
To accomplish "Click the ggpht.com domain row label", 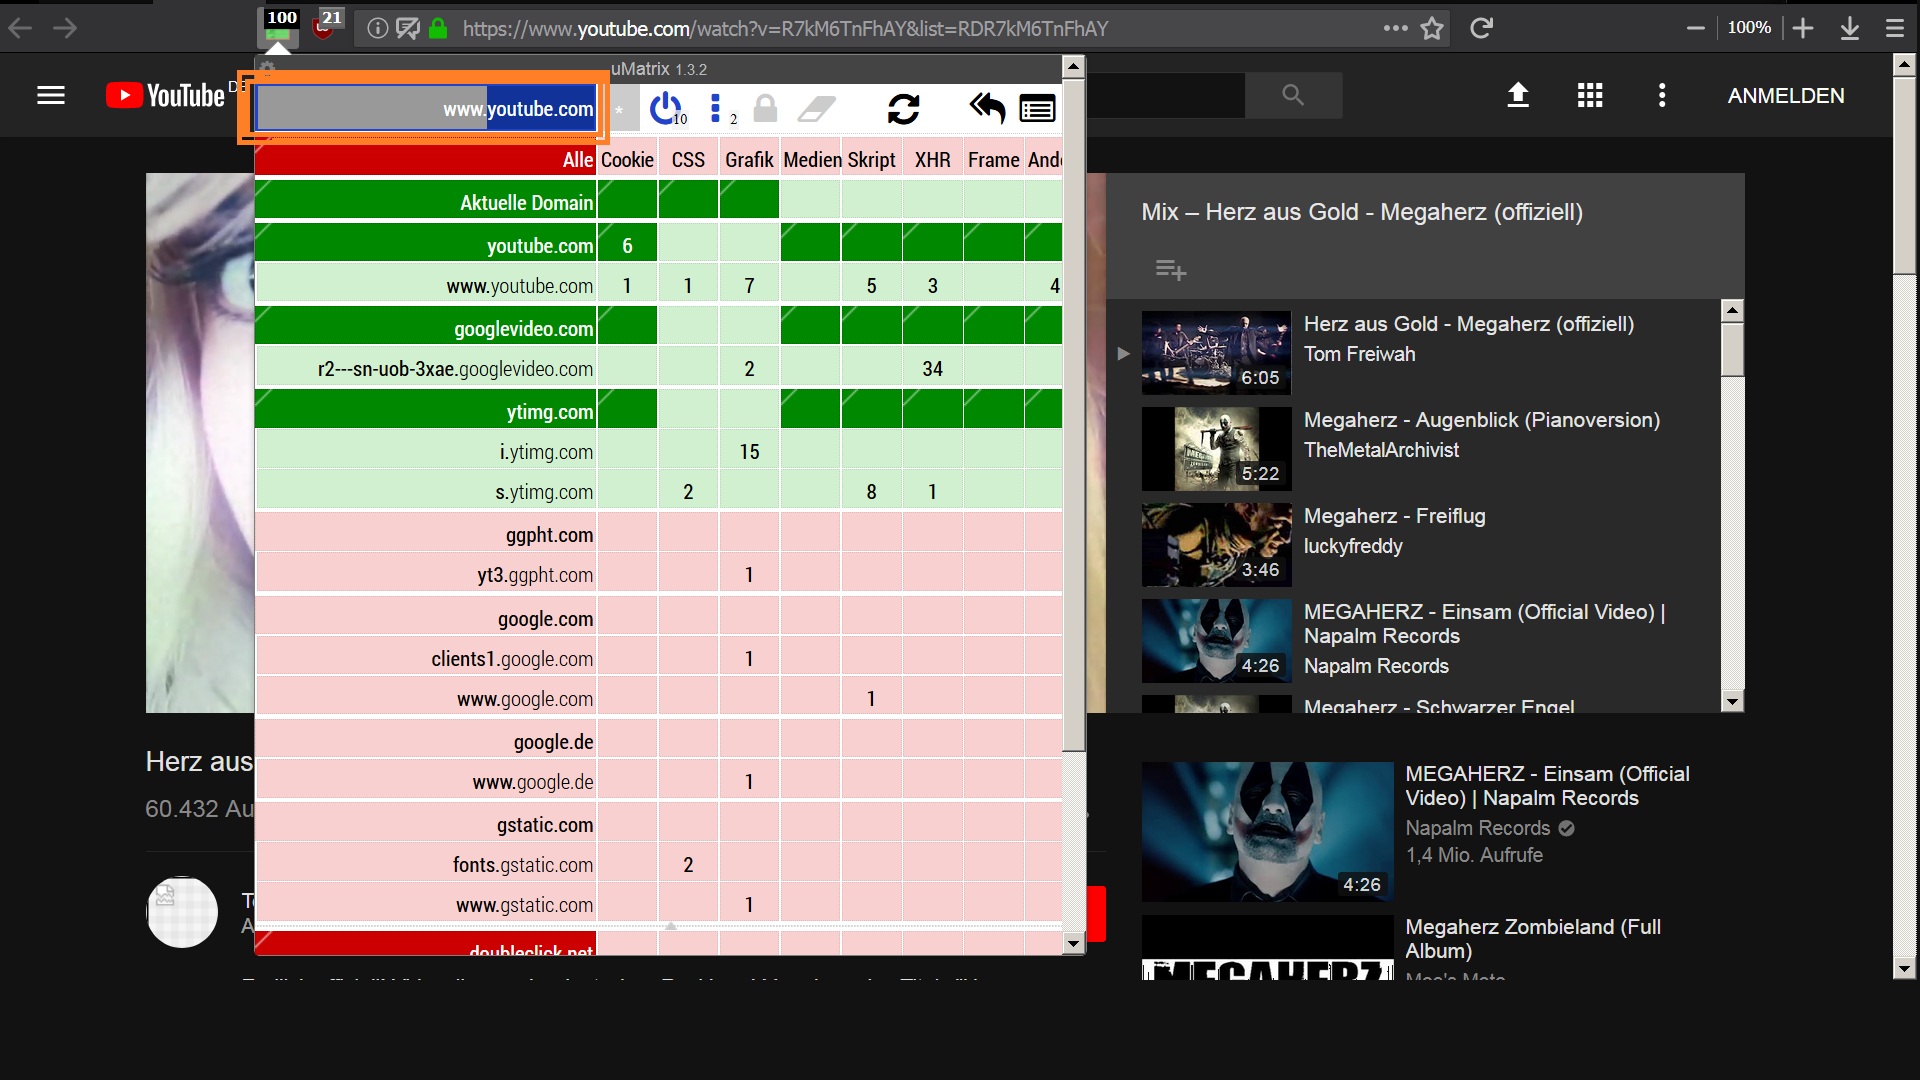I will tap(426, 534).
